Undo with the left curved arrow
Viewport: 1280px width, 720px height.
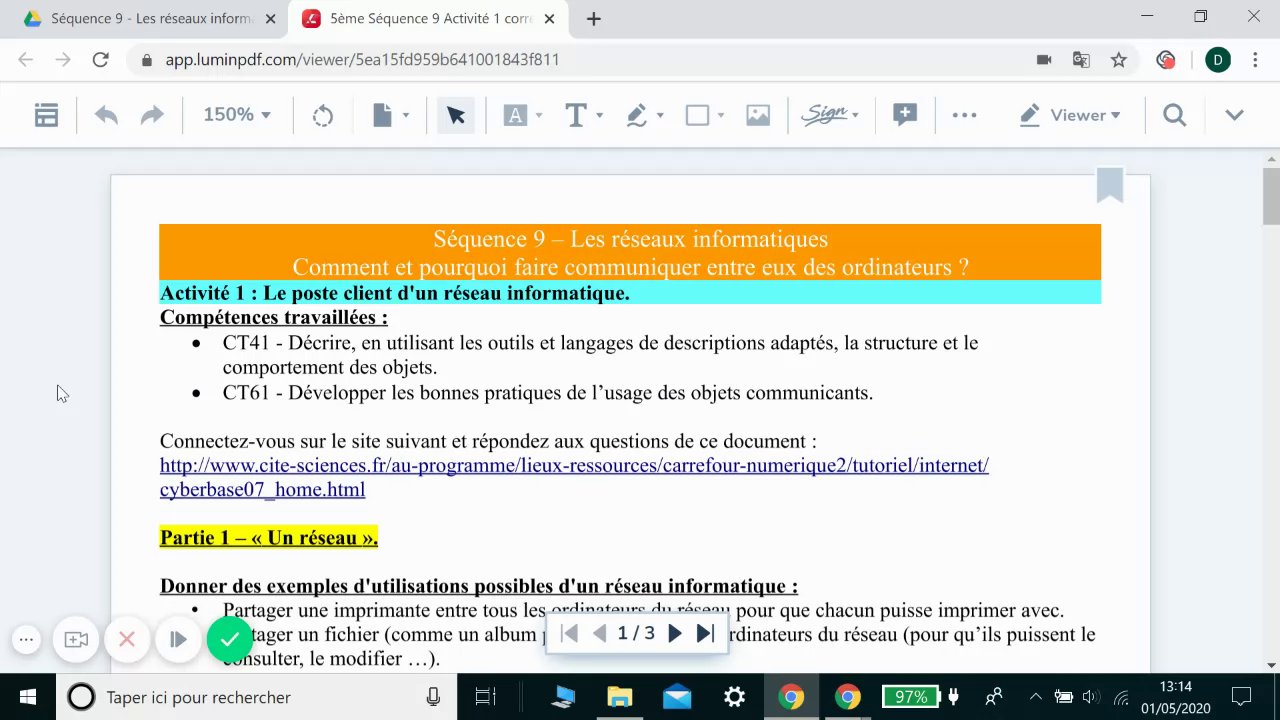(106, 115)
